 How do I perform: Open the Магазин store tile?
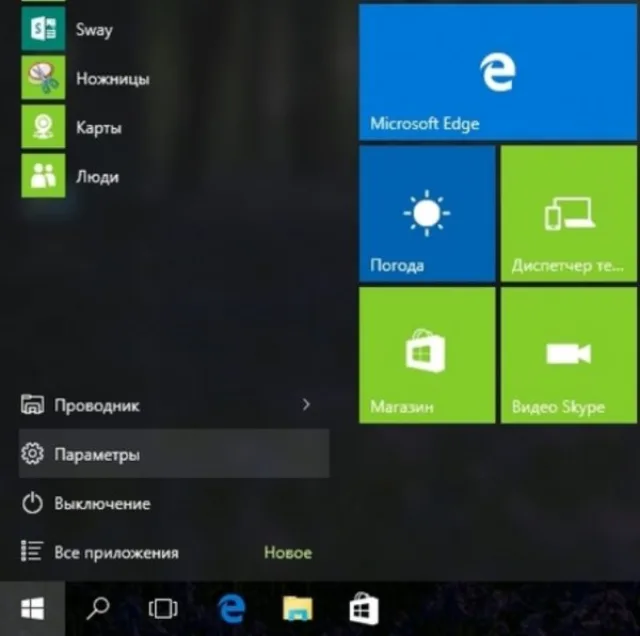pos(427,355)
